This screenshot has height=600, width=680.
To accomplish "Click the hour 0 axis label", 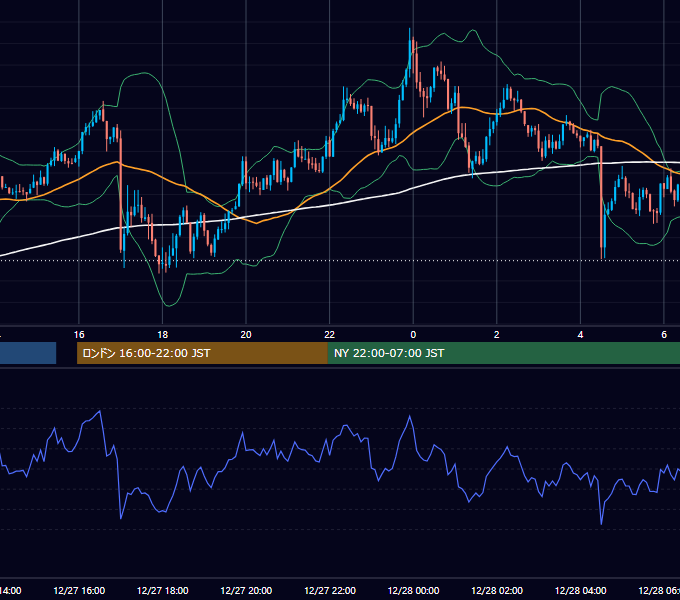I will coord(413,335).
